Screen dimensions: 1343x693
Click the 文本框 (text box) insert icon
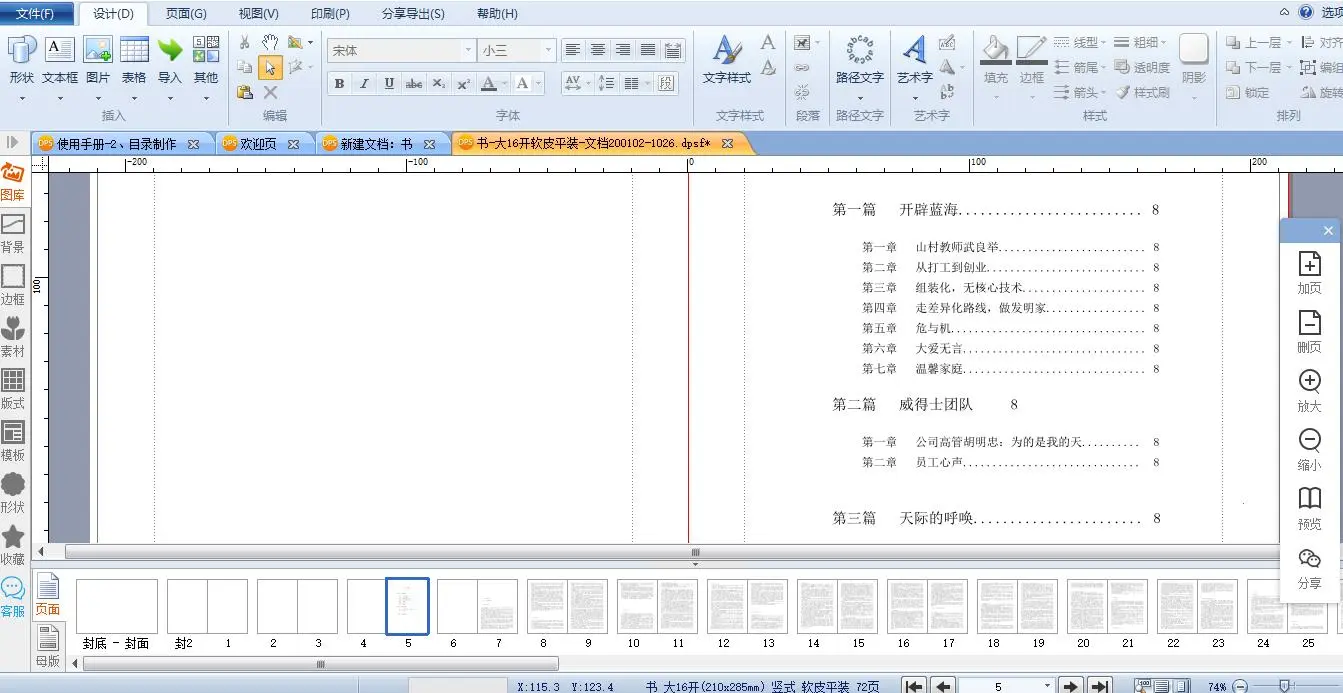(60, 50)
